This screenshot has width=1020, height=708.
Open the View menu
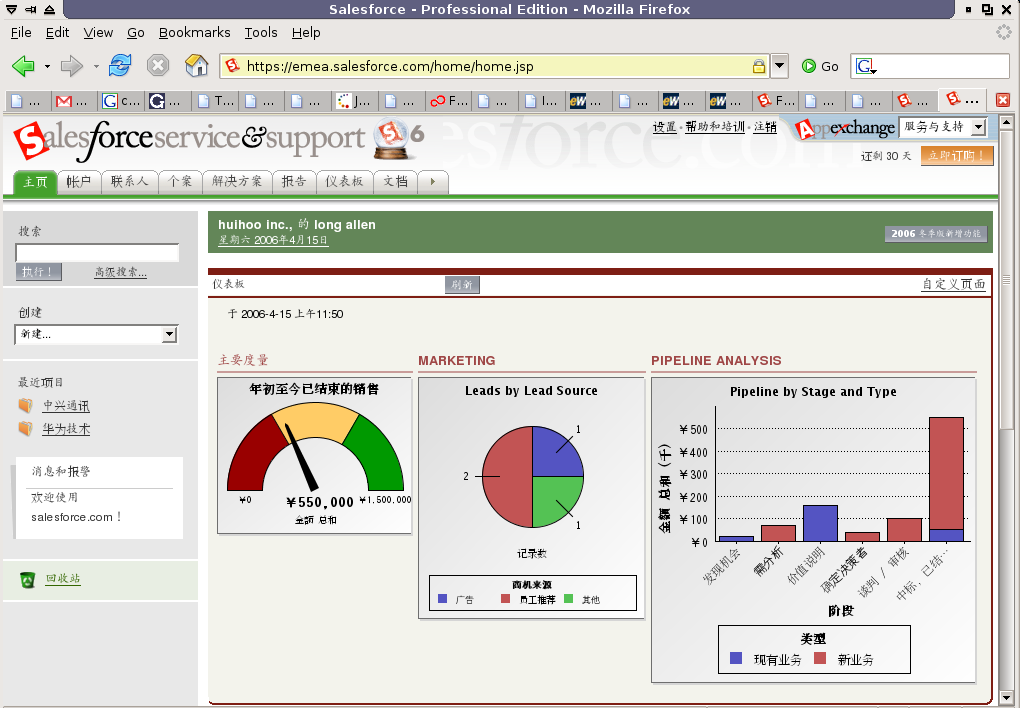tap(98, 33)
